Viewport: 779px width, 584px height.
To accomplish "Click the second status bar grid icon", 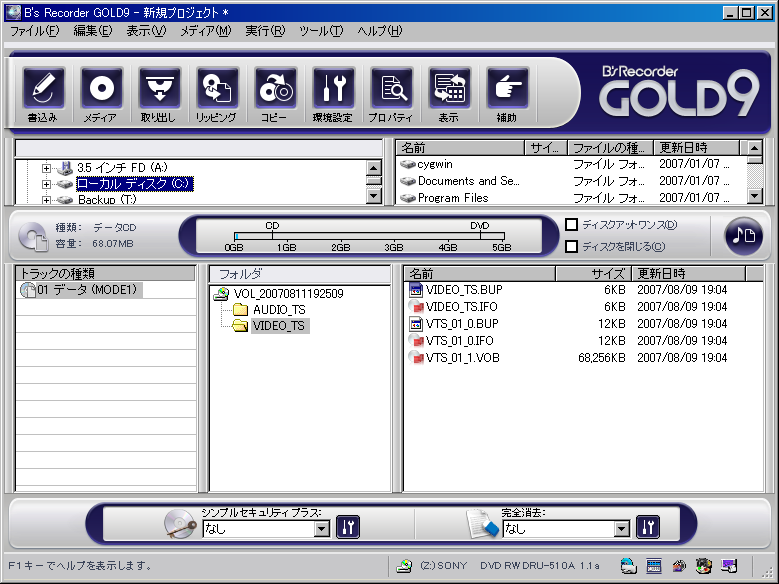I will 654,566.
